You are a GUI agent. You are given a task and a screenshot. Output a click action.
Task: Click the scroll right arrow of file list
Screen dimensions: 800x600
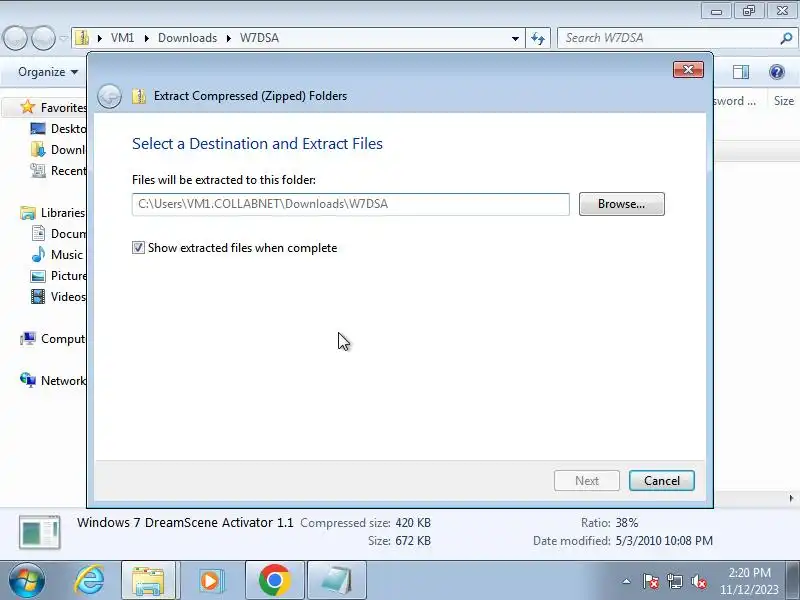(x=791, y=498)
